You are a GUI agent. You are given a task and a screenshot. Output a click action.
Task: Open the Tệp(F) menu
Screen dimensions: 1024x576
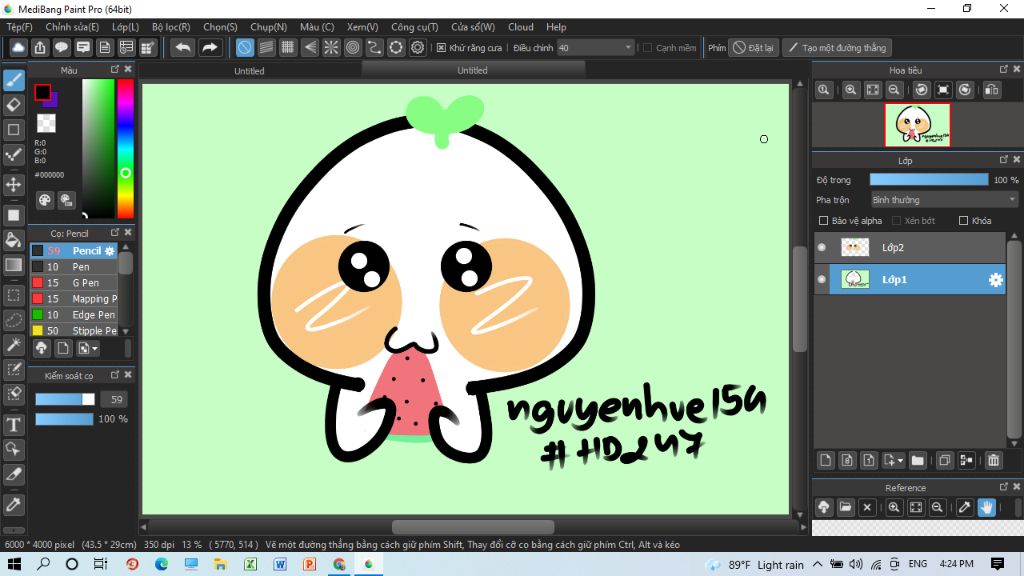click(20, 27)
